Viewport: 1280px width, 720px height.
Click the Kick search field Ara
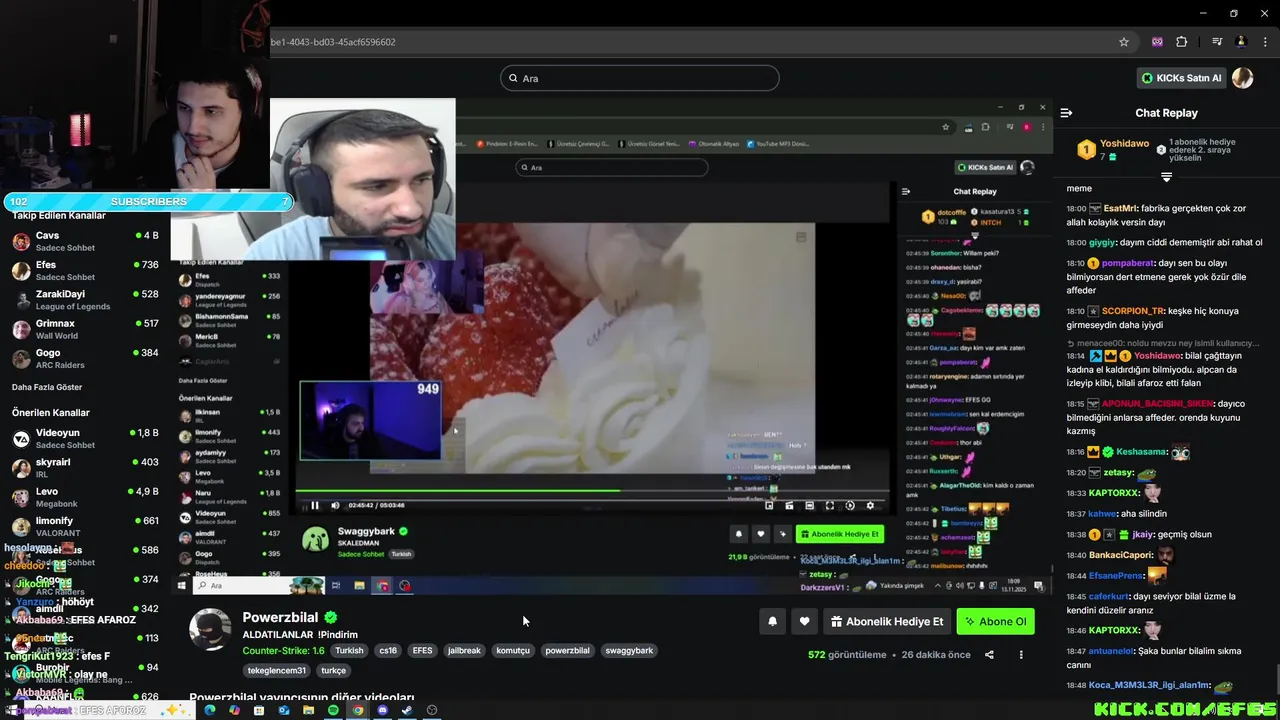coord(640,78)
